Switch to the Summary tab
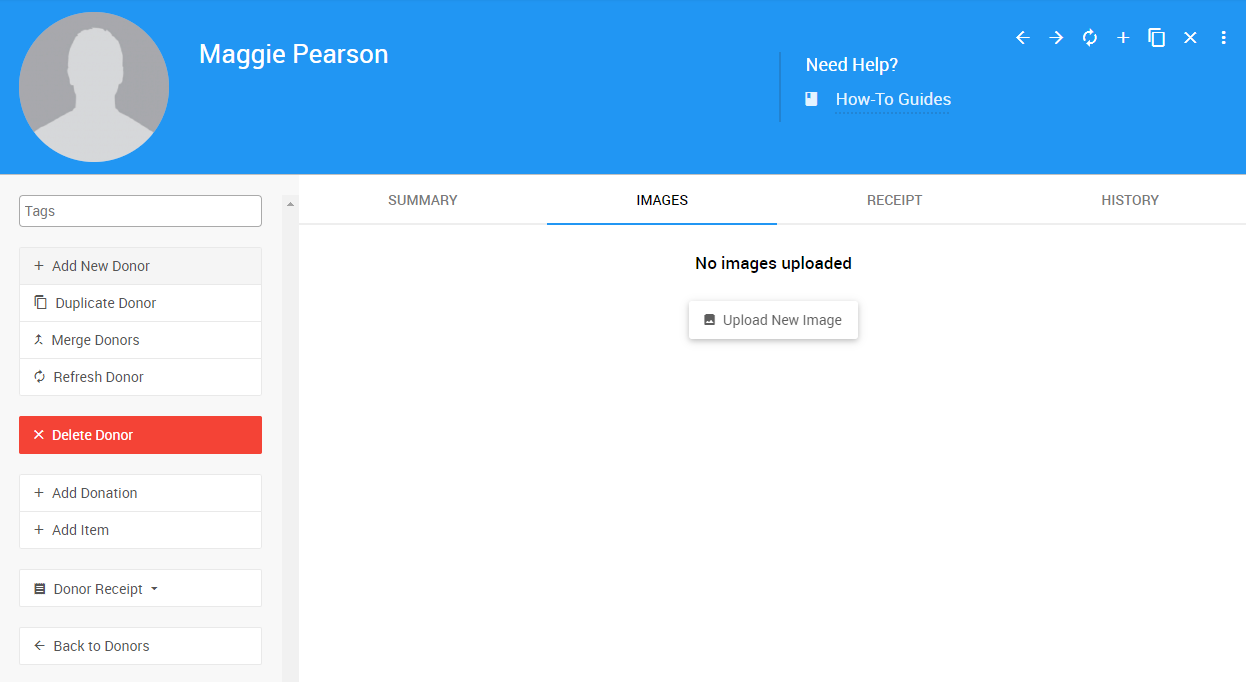The width and height of the screenshot is (1246, 682). (422, 200)
